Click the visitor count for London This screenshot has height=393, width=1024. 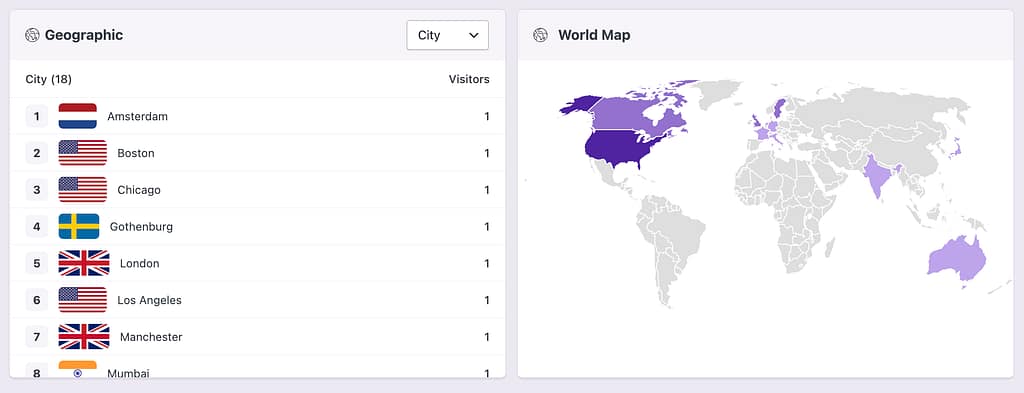point(487,264)
